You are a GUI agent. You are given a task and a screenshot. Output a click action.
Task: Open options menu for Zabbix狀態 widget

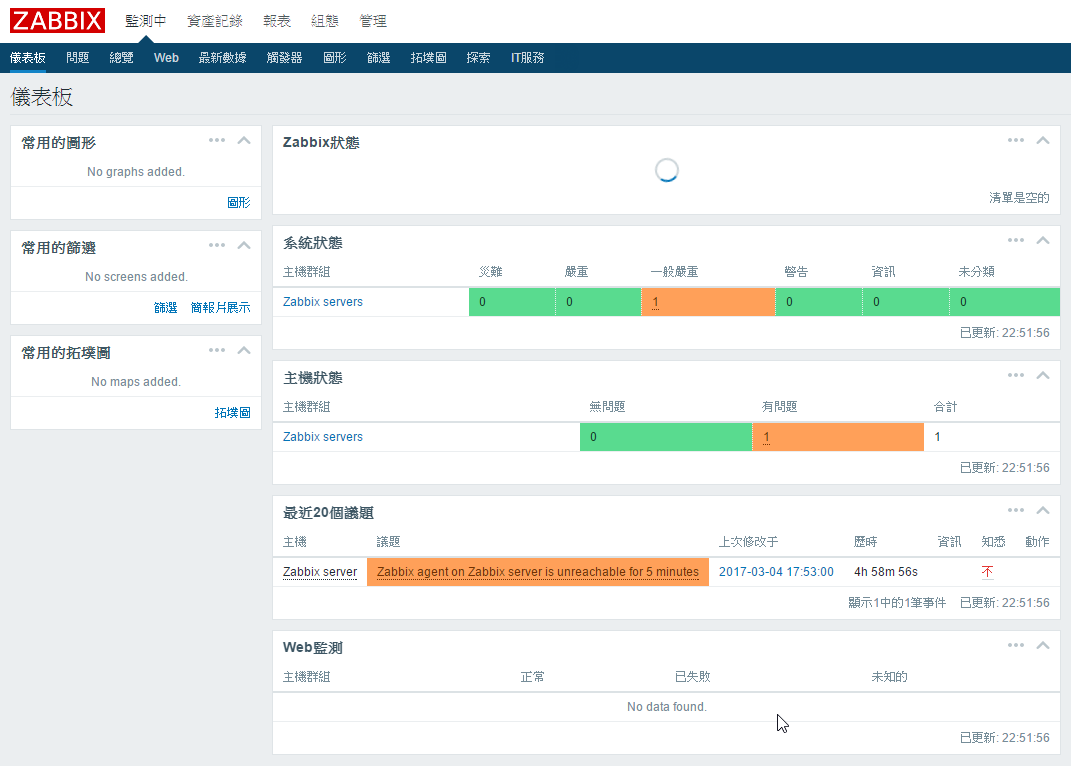1016,140
